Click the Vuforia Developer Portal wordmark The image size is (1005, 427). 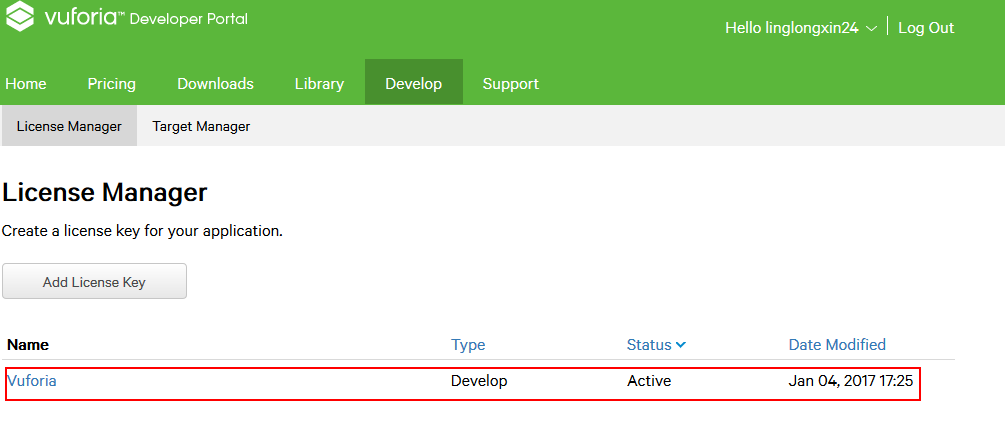coord(146,18)
